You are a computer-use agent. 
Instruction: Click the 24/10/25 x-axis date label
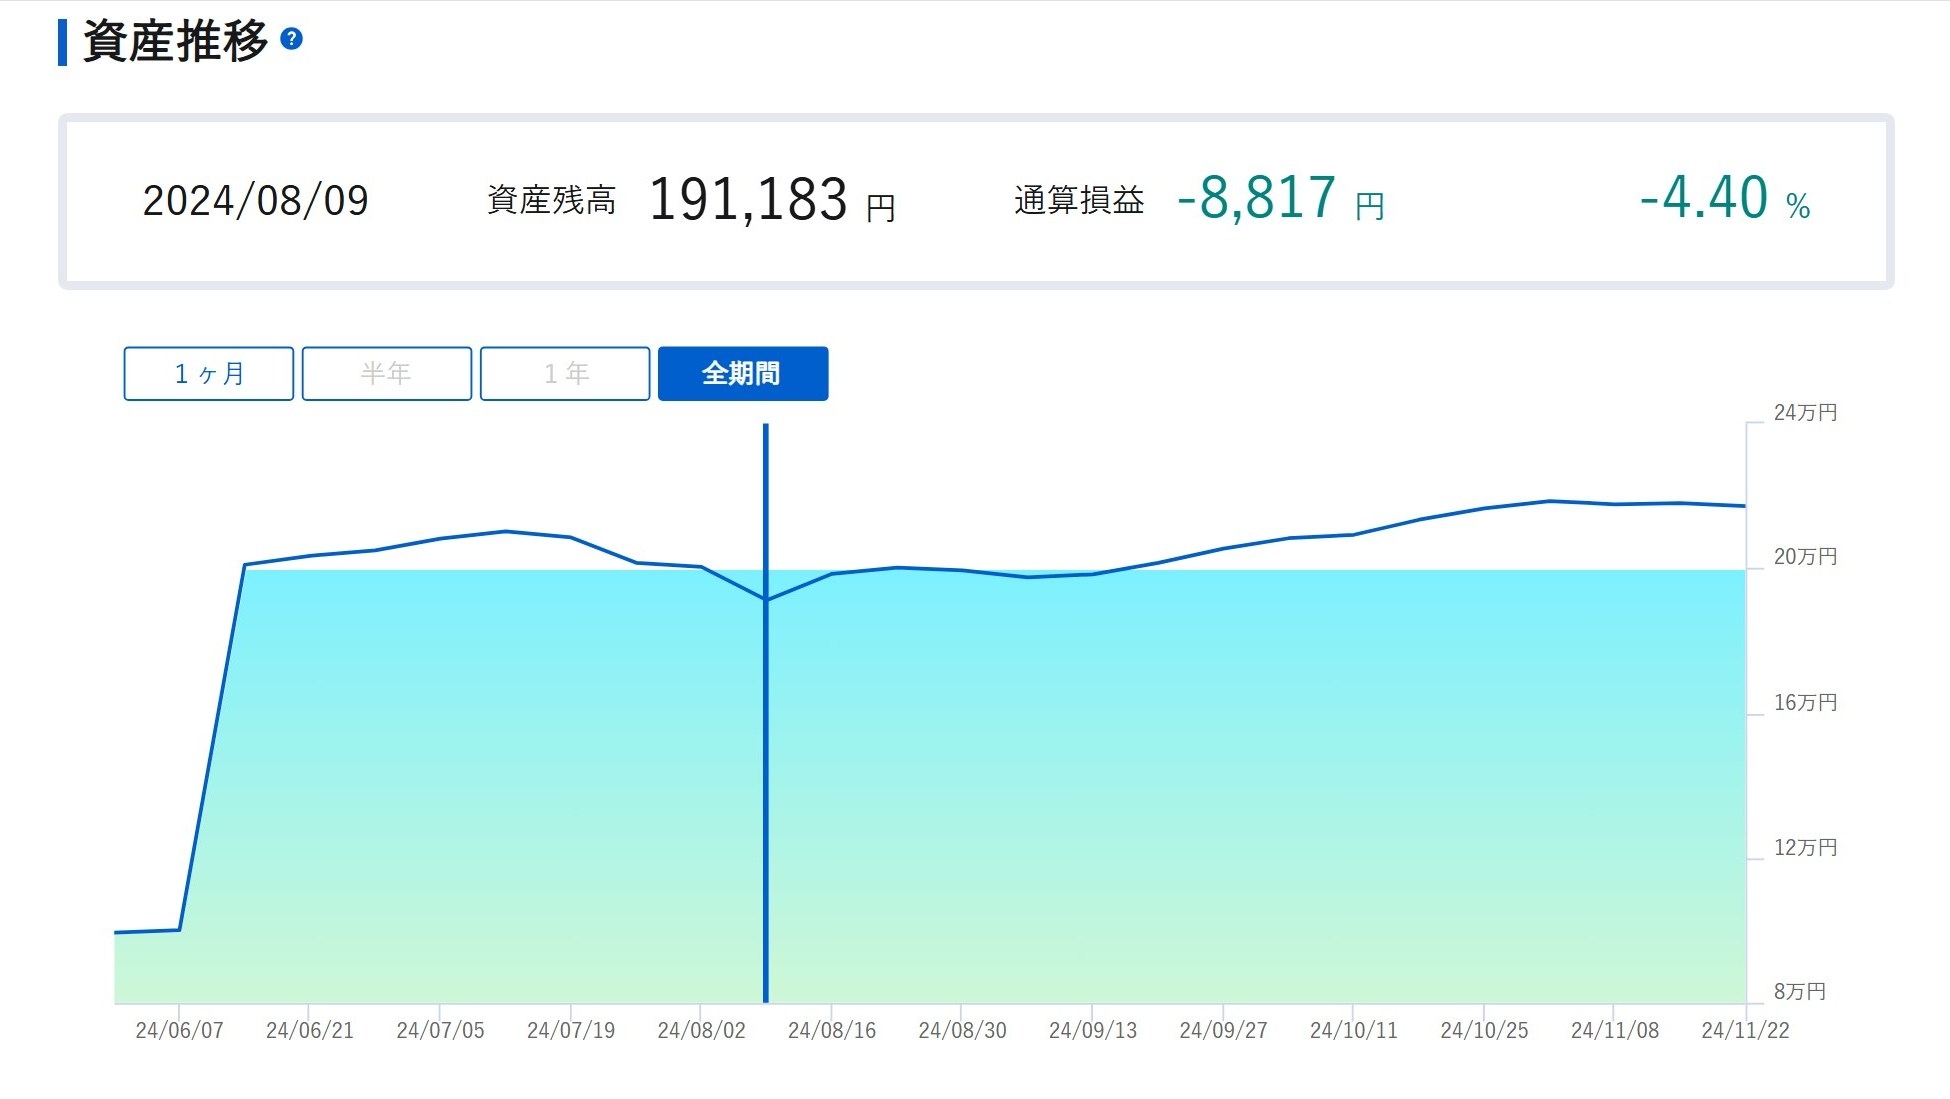pyautogui.click(x=1483, y=1030)
